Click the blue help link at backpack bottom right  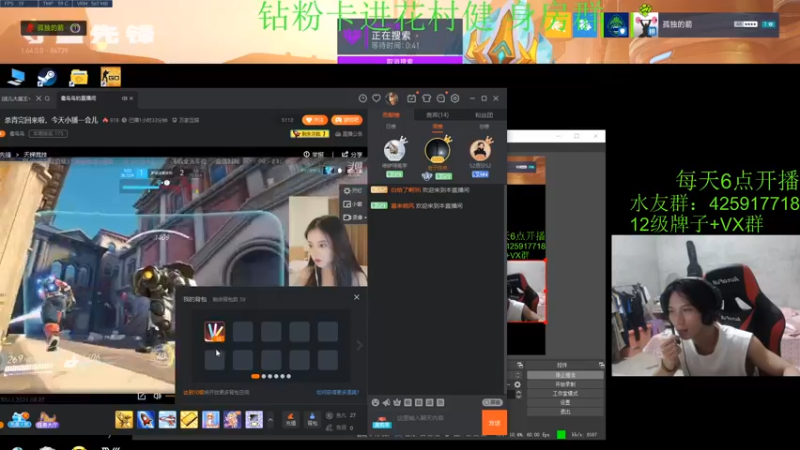click(x=337, y=392)
